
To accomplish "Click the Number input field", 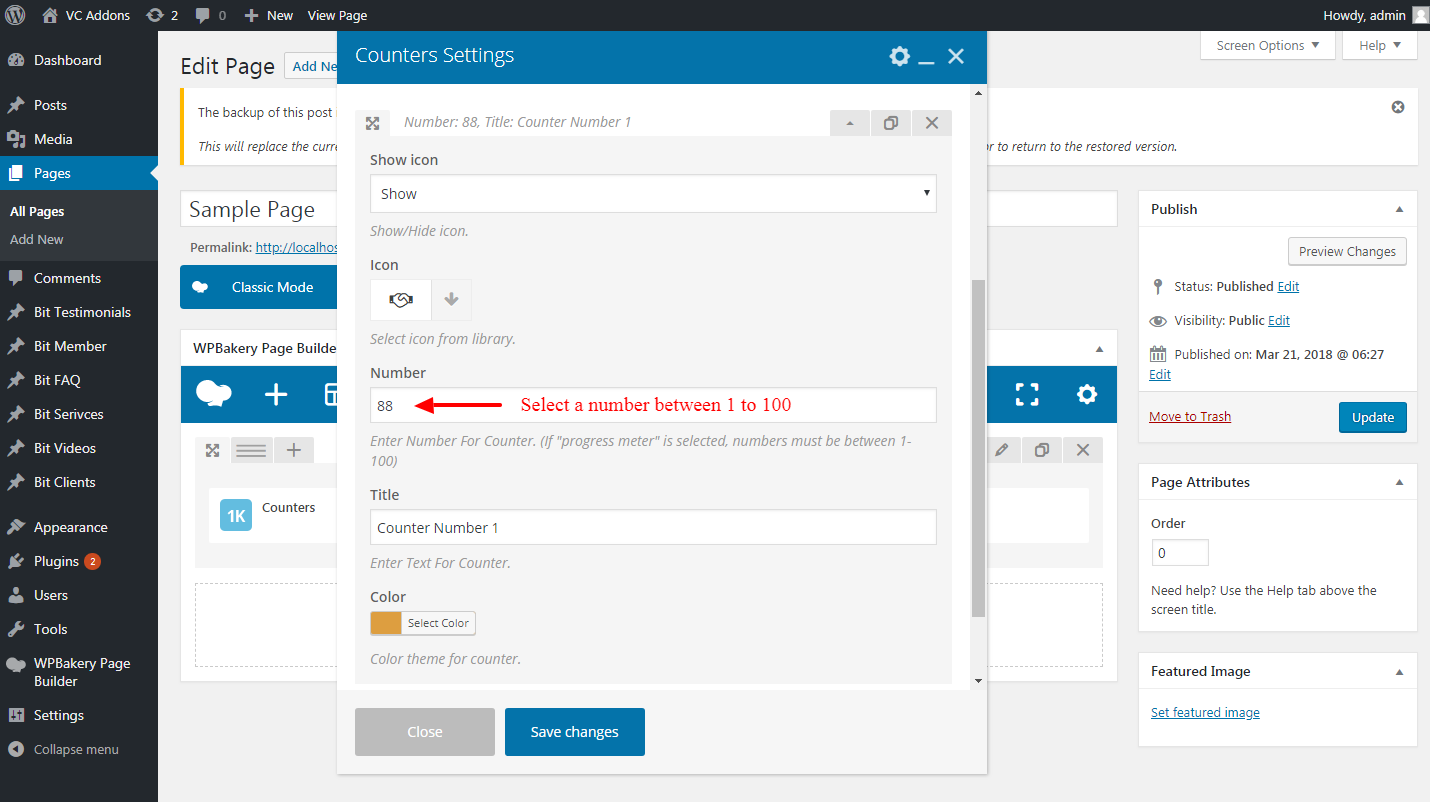I will 652,405.
